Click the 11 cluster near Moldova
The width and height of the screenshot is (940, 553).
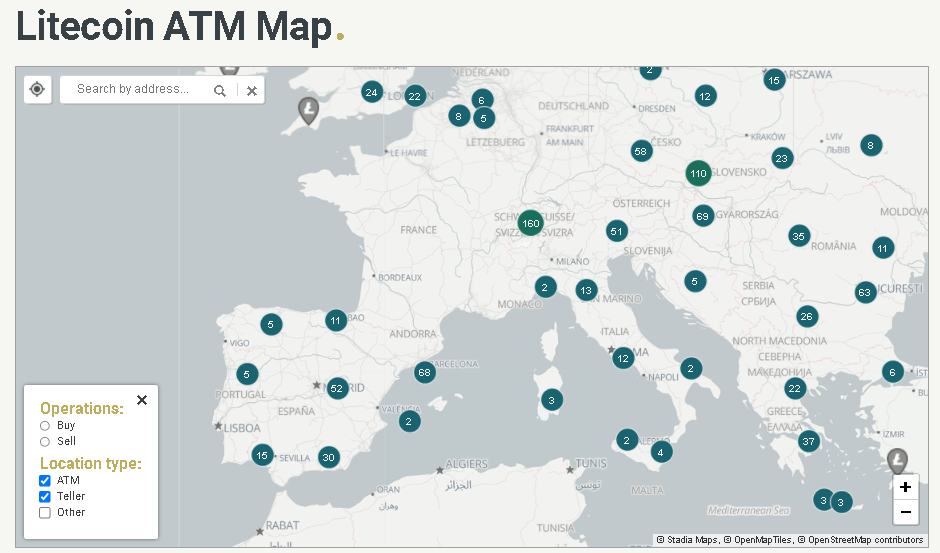click(882, 248)
